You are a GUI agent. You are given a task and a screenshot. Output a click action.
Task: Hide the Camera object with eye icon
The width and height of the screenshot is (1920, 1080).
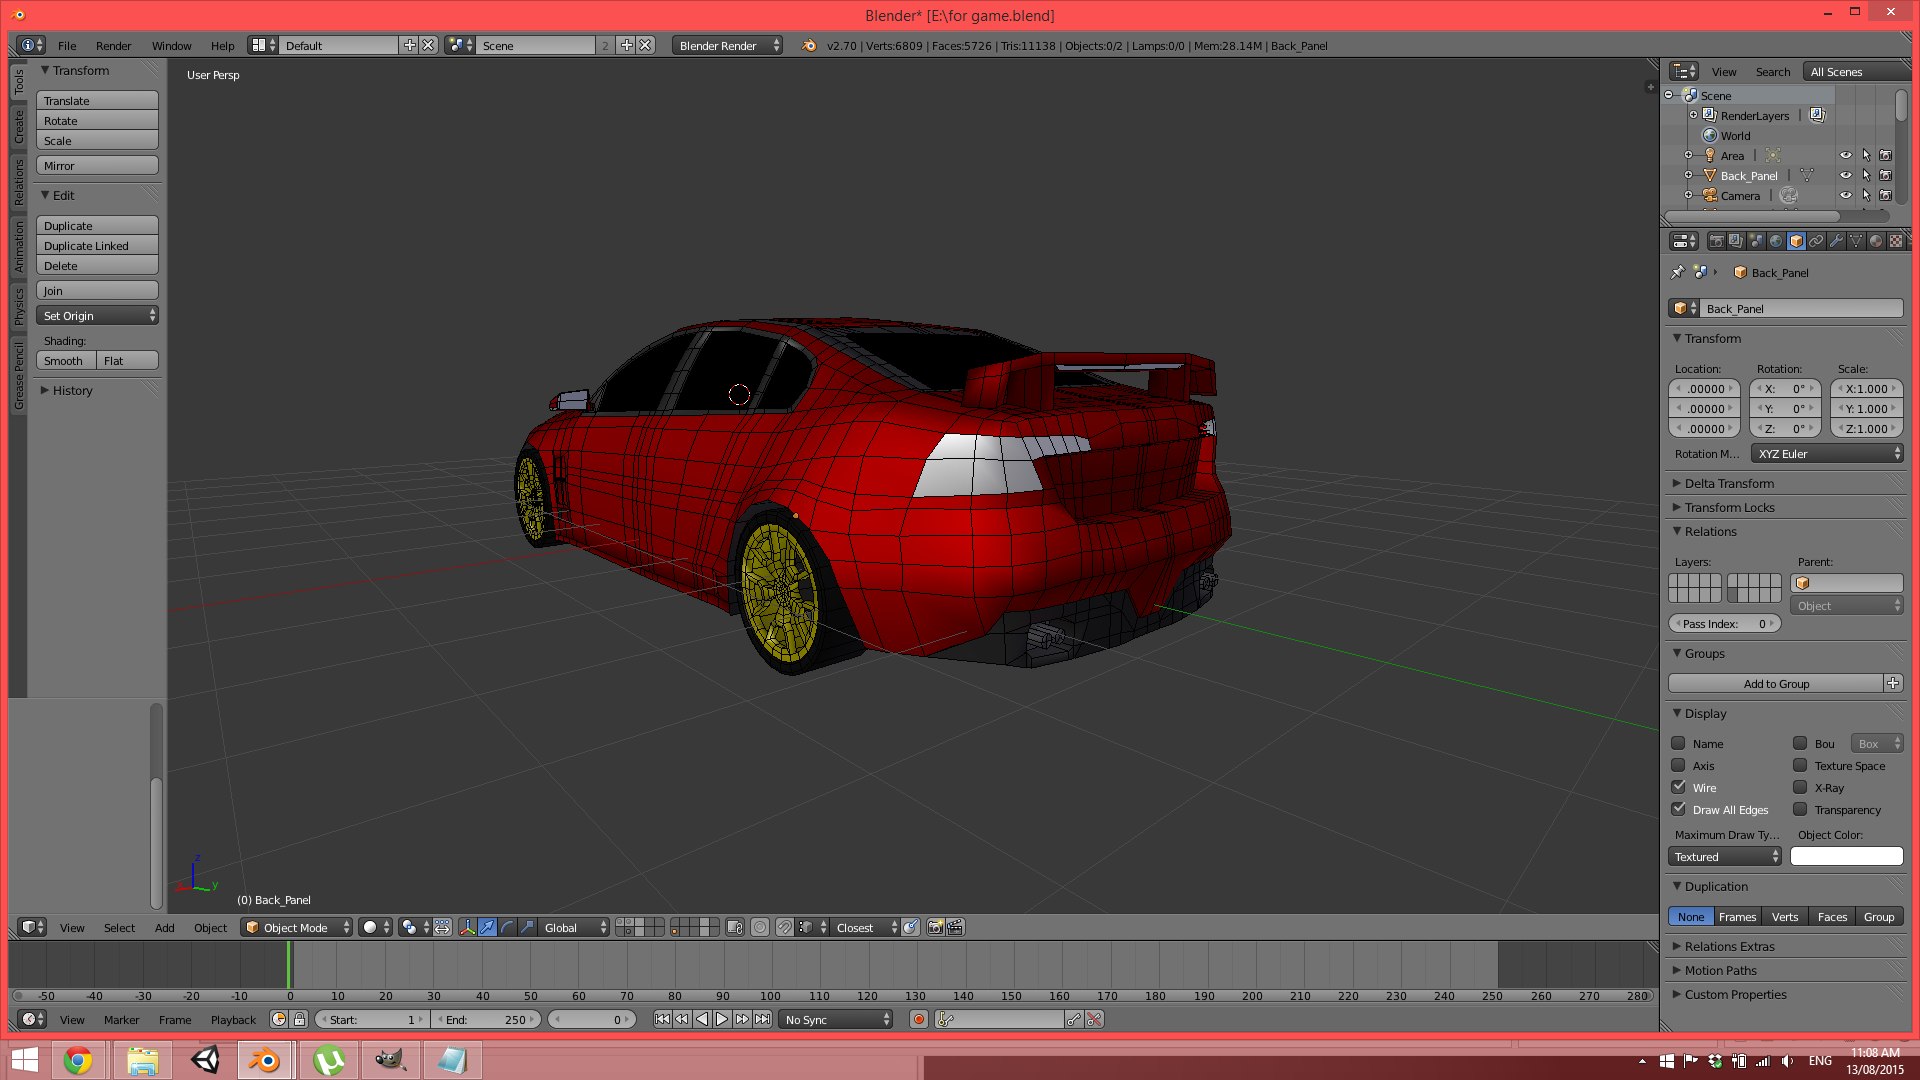pyautogui.click(x=1846, y=196)
